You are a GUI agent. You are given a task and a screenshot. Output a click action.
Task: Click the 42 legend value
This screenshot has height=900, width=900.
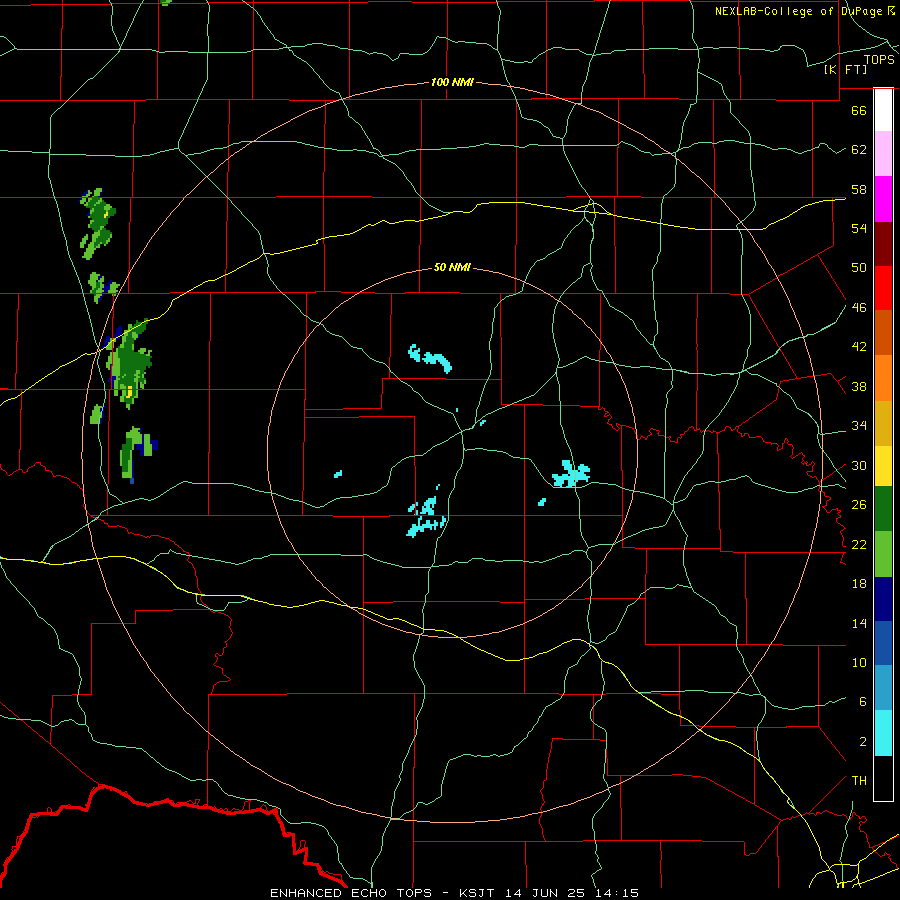859,347
